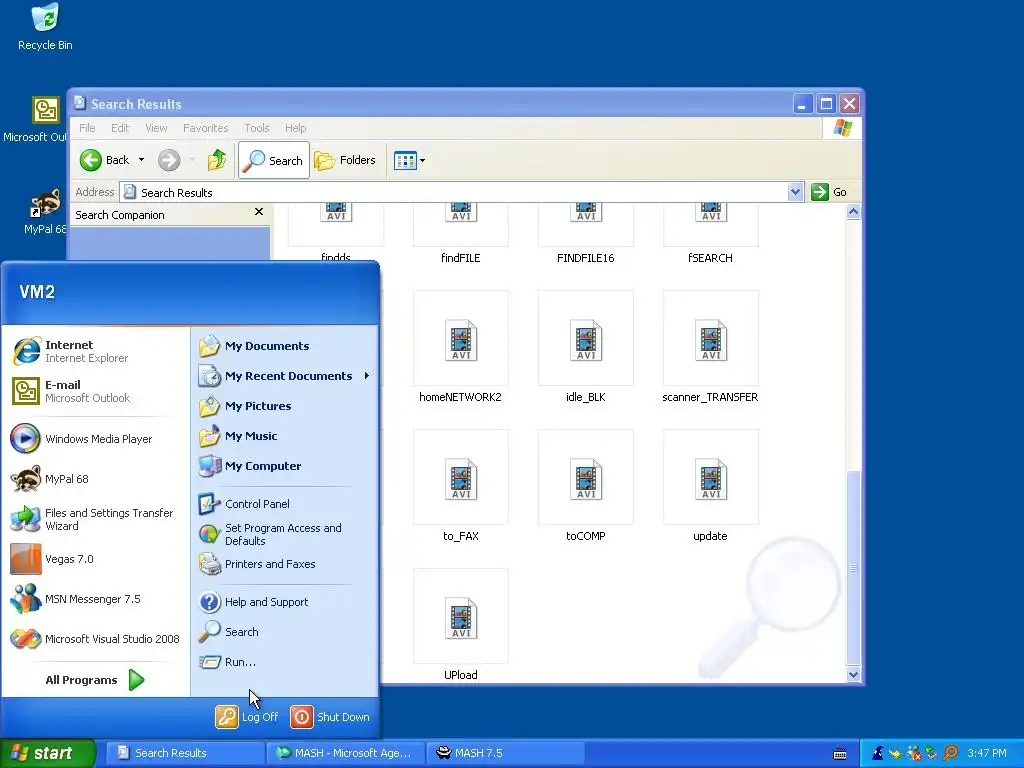Toggle the Folders pane toolbar button

coord(345,160)
